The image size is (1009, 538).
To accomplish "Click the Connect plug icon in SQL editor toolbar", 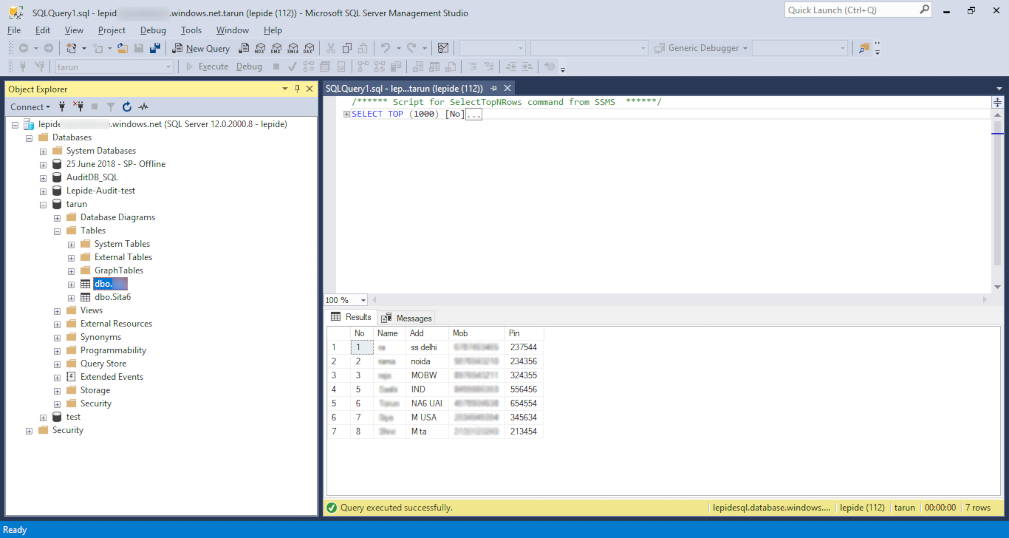I will pyautogui.click(x=23, y=66).
